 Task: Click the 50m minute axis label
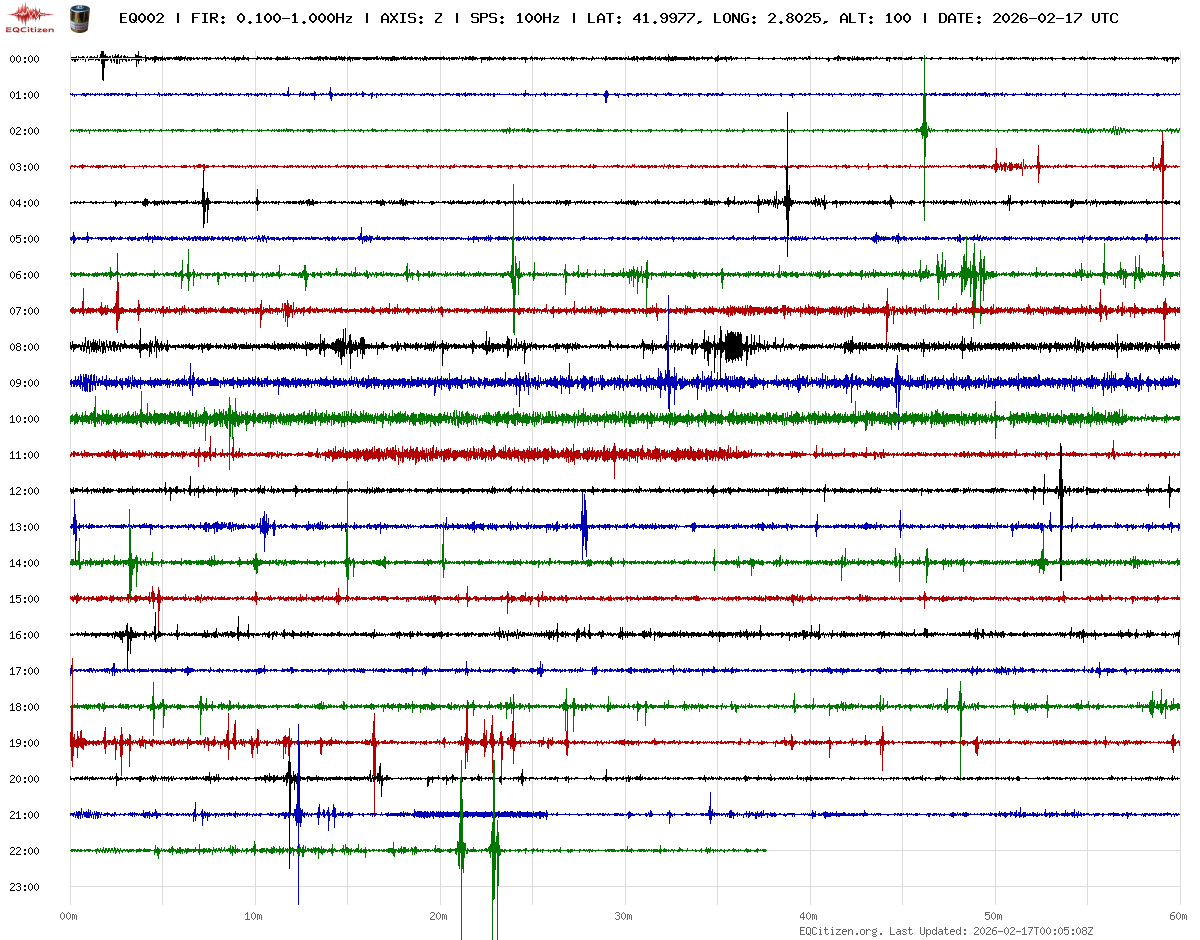[x=994, y=916]
